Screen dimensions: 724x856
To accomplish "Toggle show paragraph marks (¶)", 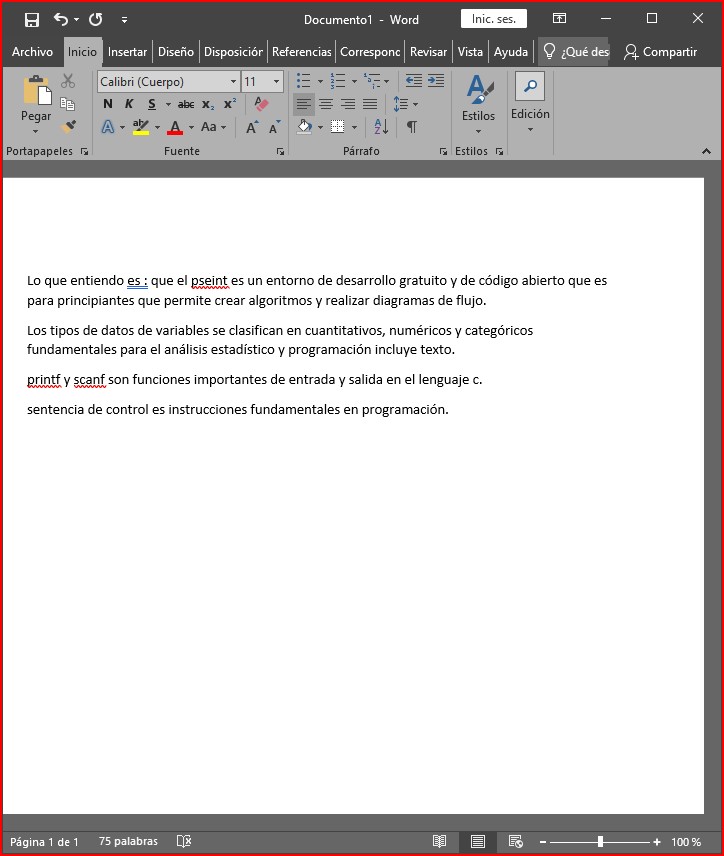I will [x=412, y=127].
